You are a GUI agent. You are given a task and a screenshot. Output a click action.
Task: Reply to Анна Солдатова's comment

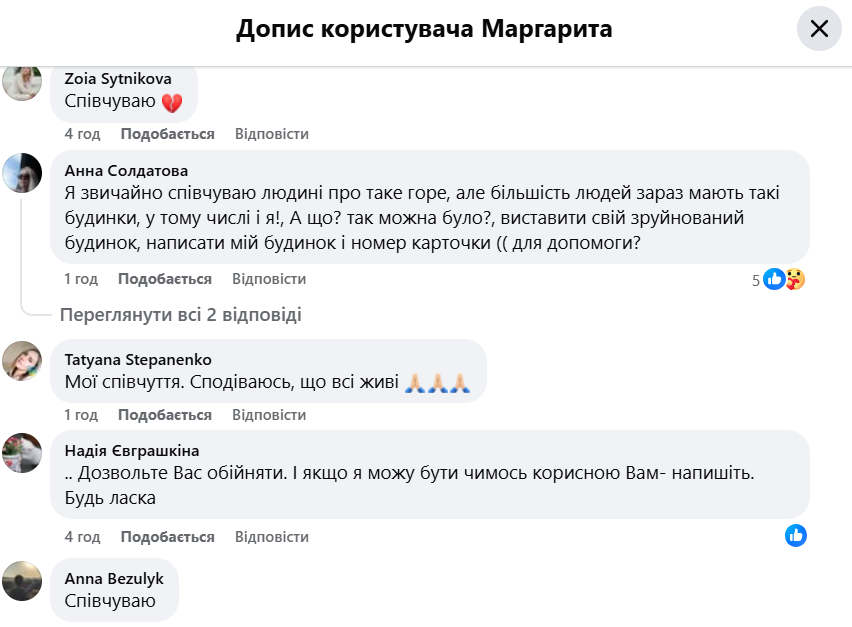[x=269, y=279]
